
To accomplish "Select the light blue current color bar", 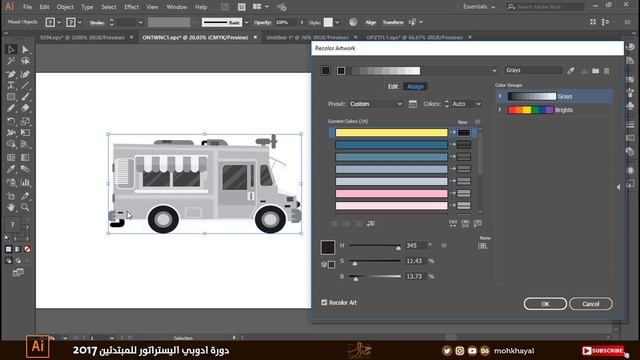I will pos(391,169).
